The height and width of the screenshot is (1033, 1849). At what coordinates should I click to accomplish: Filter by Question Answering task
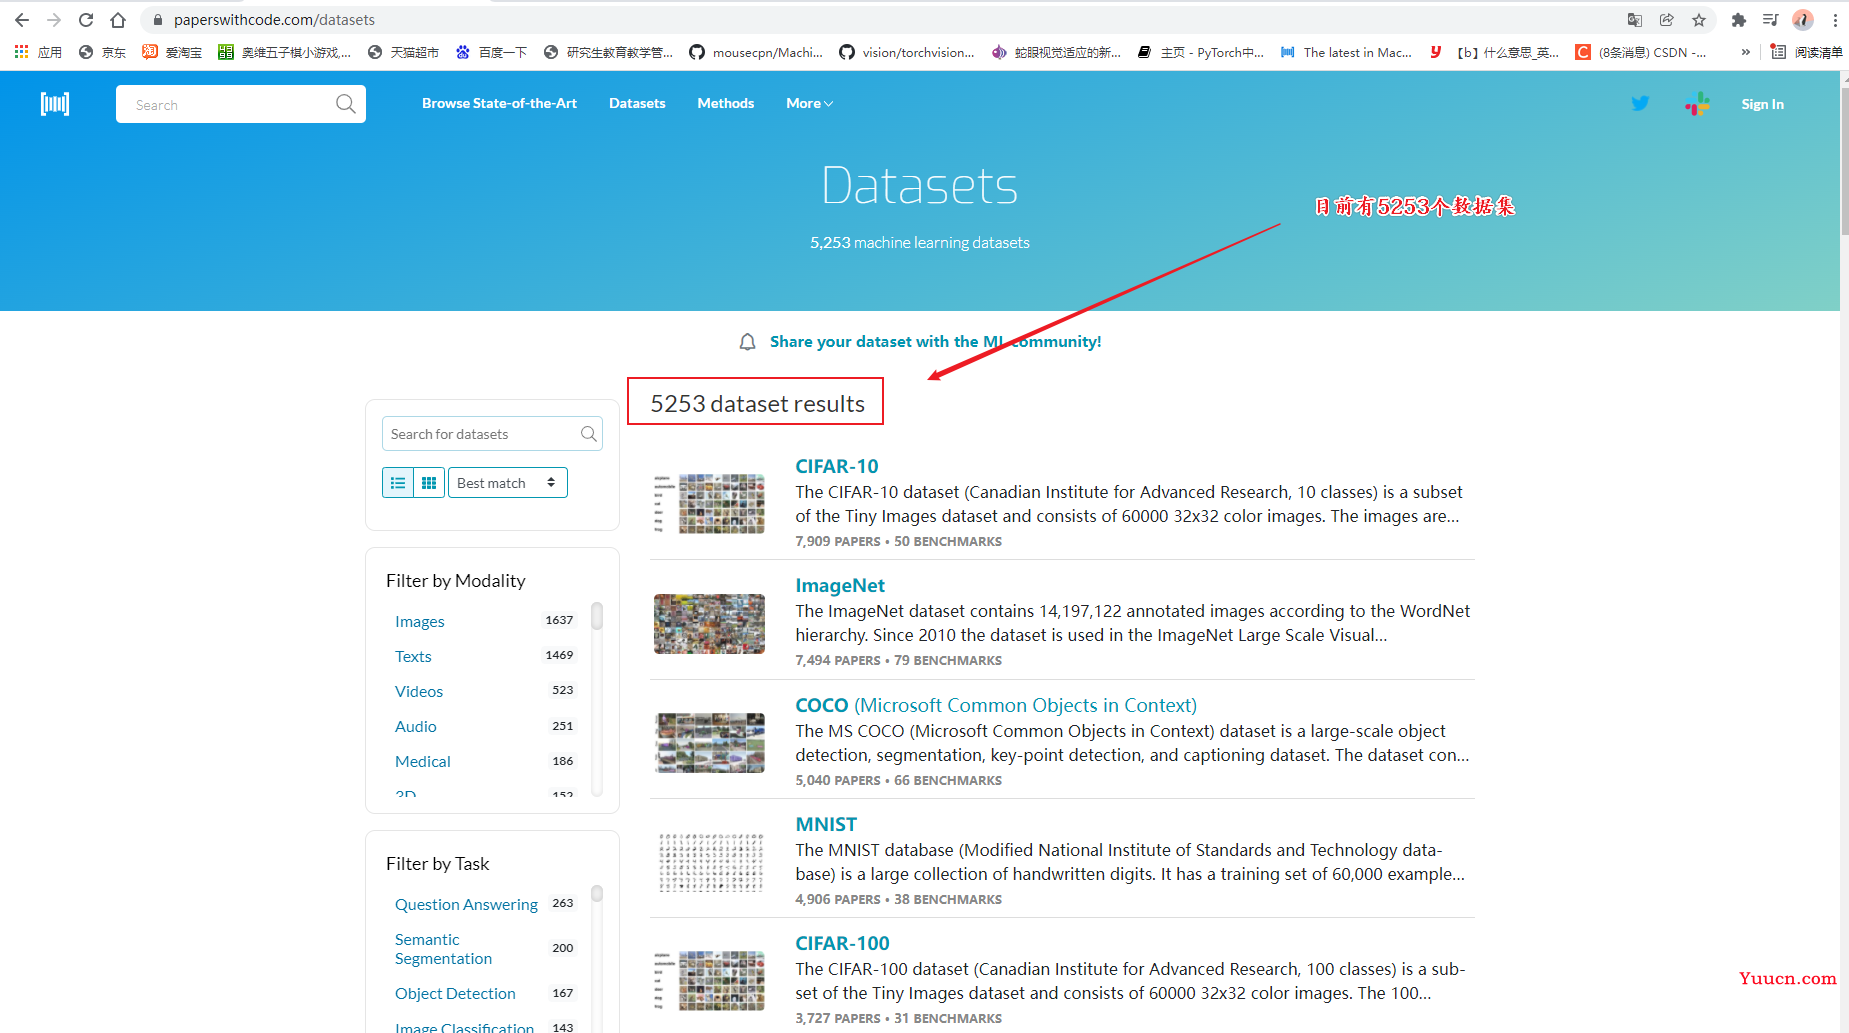click(466, 904)
